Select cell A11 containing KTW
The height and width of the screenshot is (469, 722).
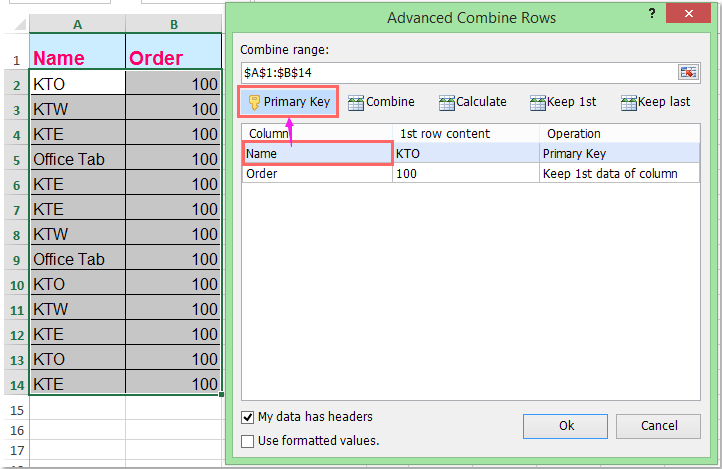[x=77, y=309]
